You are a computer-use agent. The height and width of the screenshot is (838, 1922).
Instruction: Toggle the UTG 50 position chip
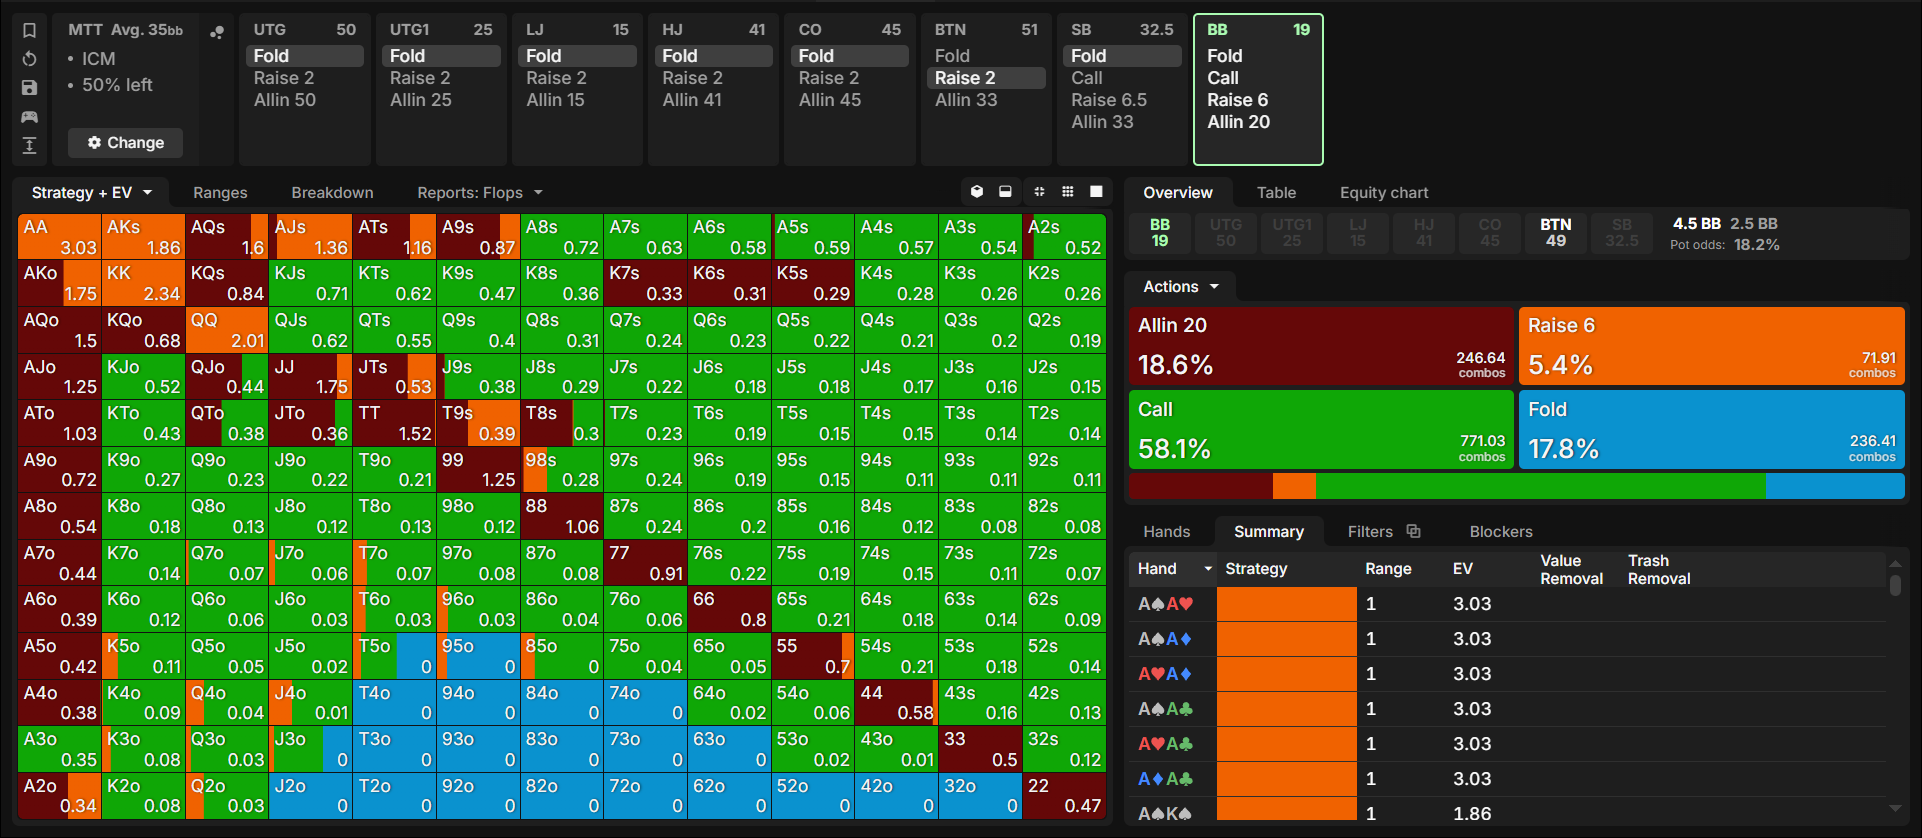pos(1226,232)
